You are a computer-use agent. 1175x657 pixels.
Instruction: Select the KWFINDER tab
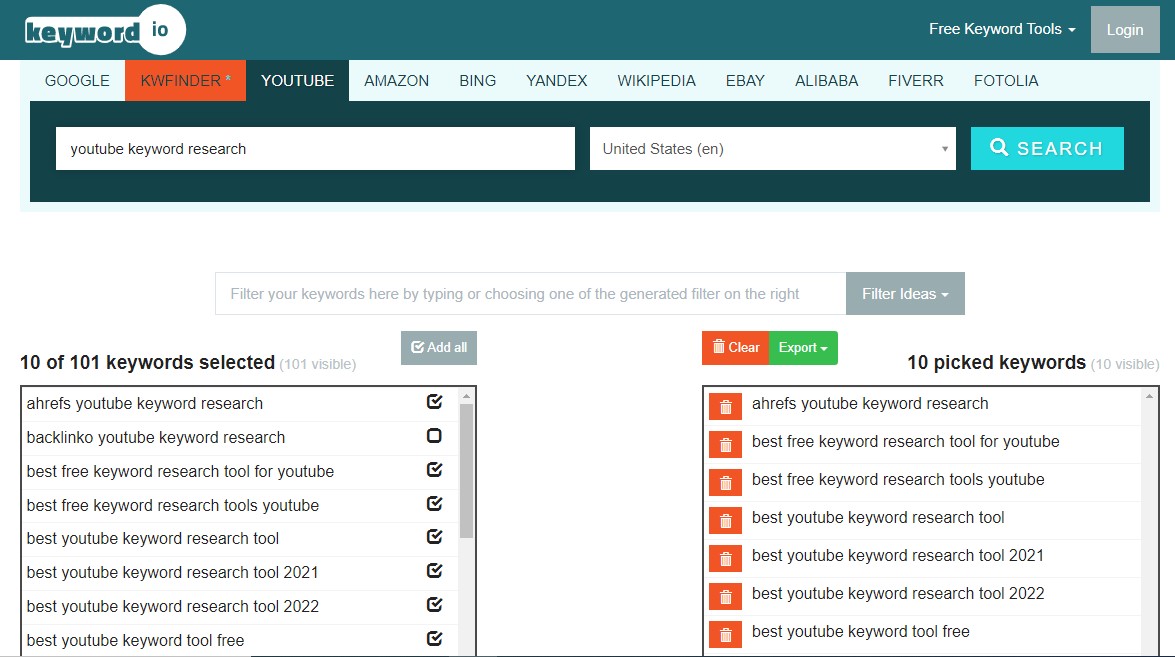[x=186, y=81]
